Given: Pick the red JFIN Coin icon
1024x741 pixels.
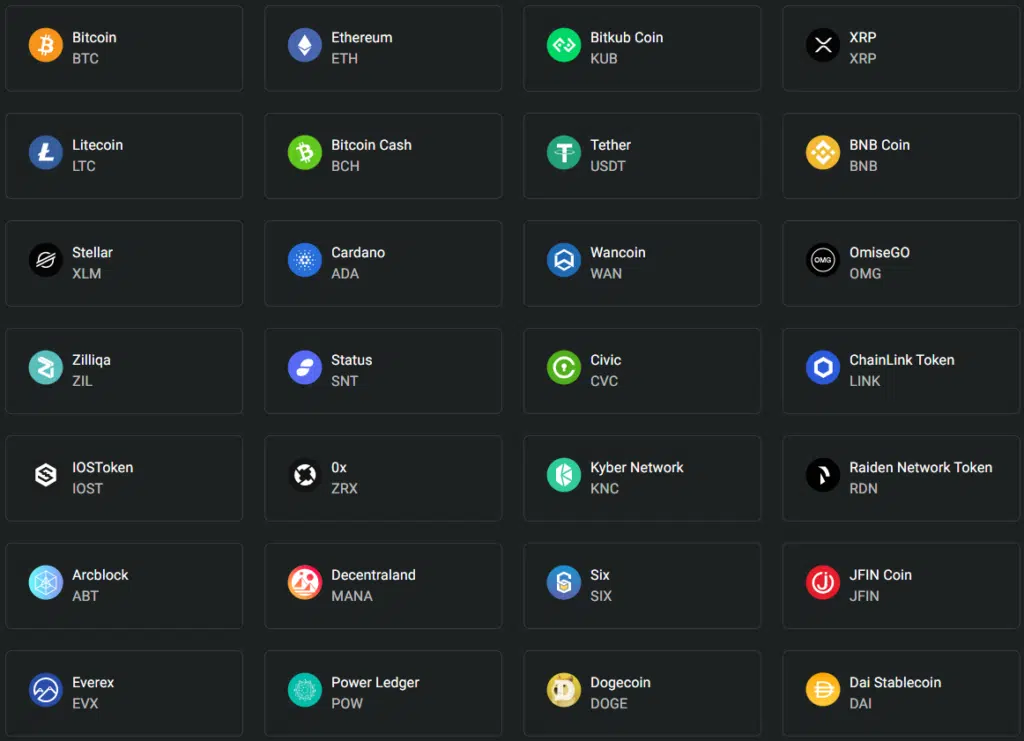Looking at the screenshot, I should pyautogui.click(x=823, y=582).
